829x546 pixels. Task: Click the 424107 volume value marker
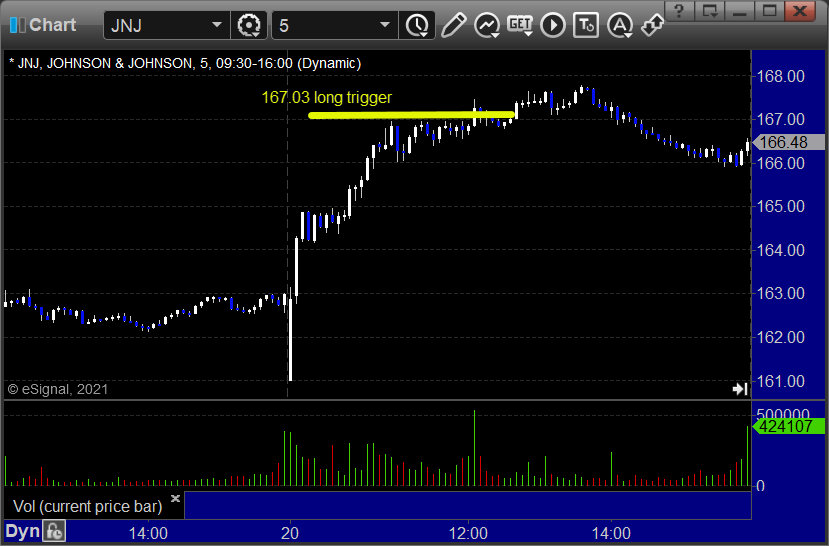pos(787,426)
